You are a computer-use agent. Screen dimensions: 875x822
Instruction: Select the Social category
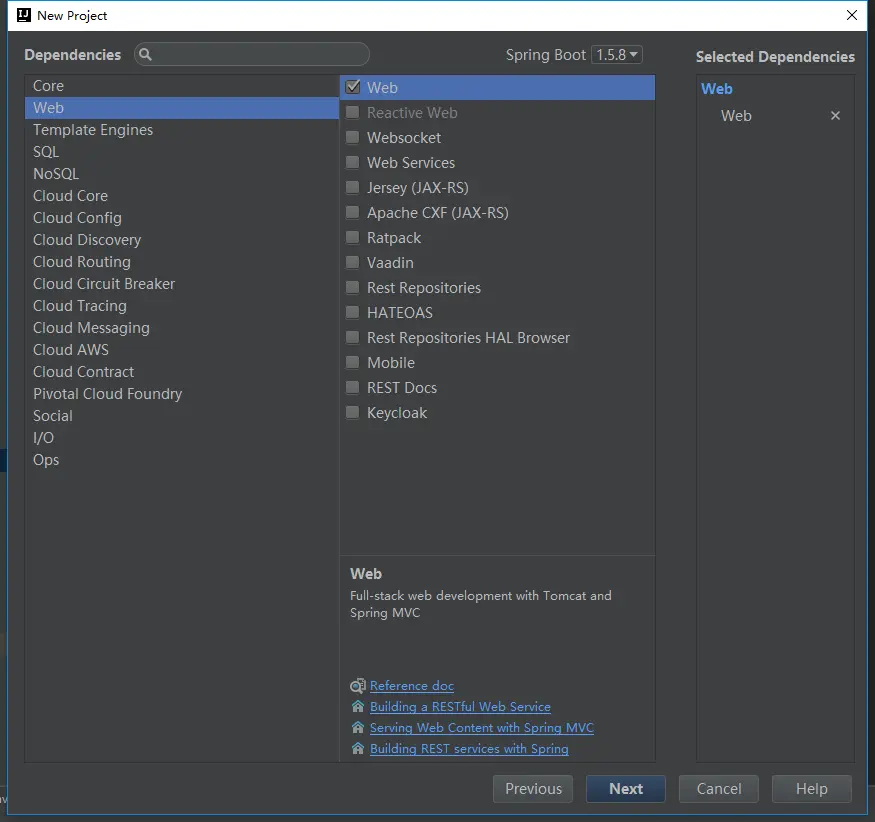181,416
